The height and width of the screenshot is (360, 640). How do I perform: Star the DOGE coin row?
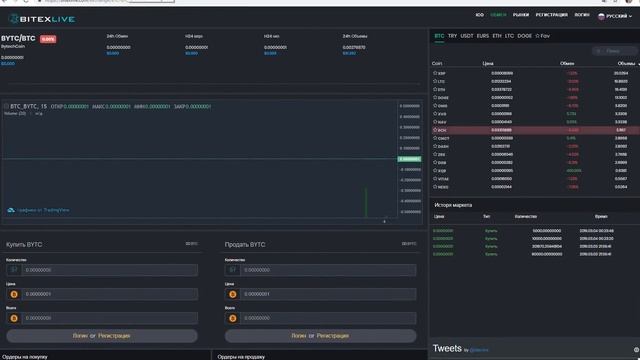coord(435,97)
